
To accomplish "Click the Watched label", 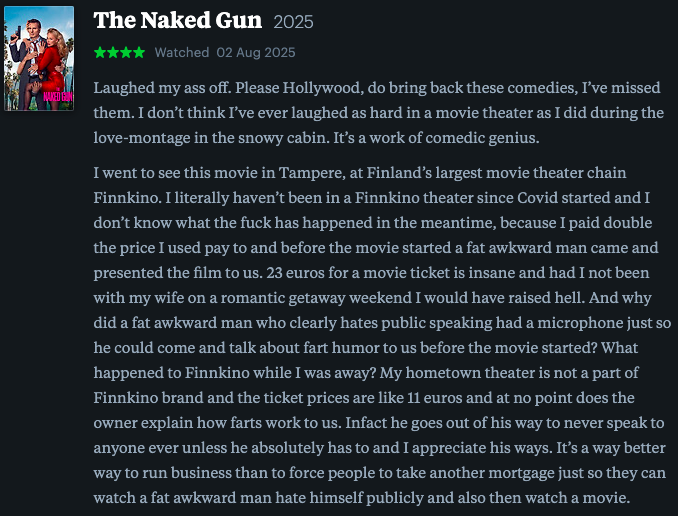I will [181, 52].
